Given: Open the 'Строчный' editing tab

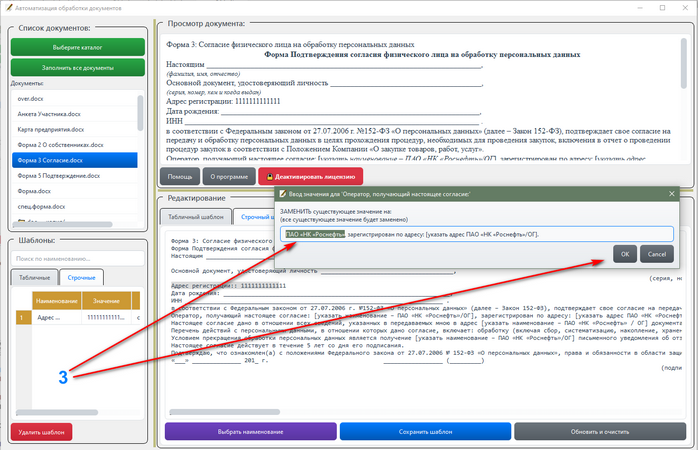Looking at the screenshot, I should 255,217.
